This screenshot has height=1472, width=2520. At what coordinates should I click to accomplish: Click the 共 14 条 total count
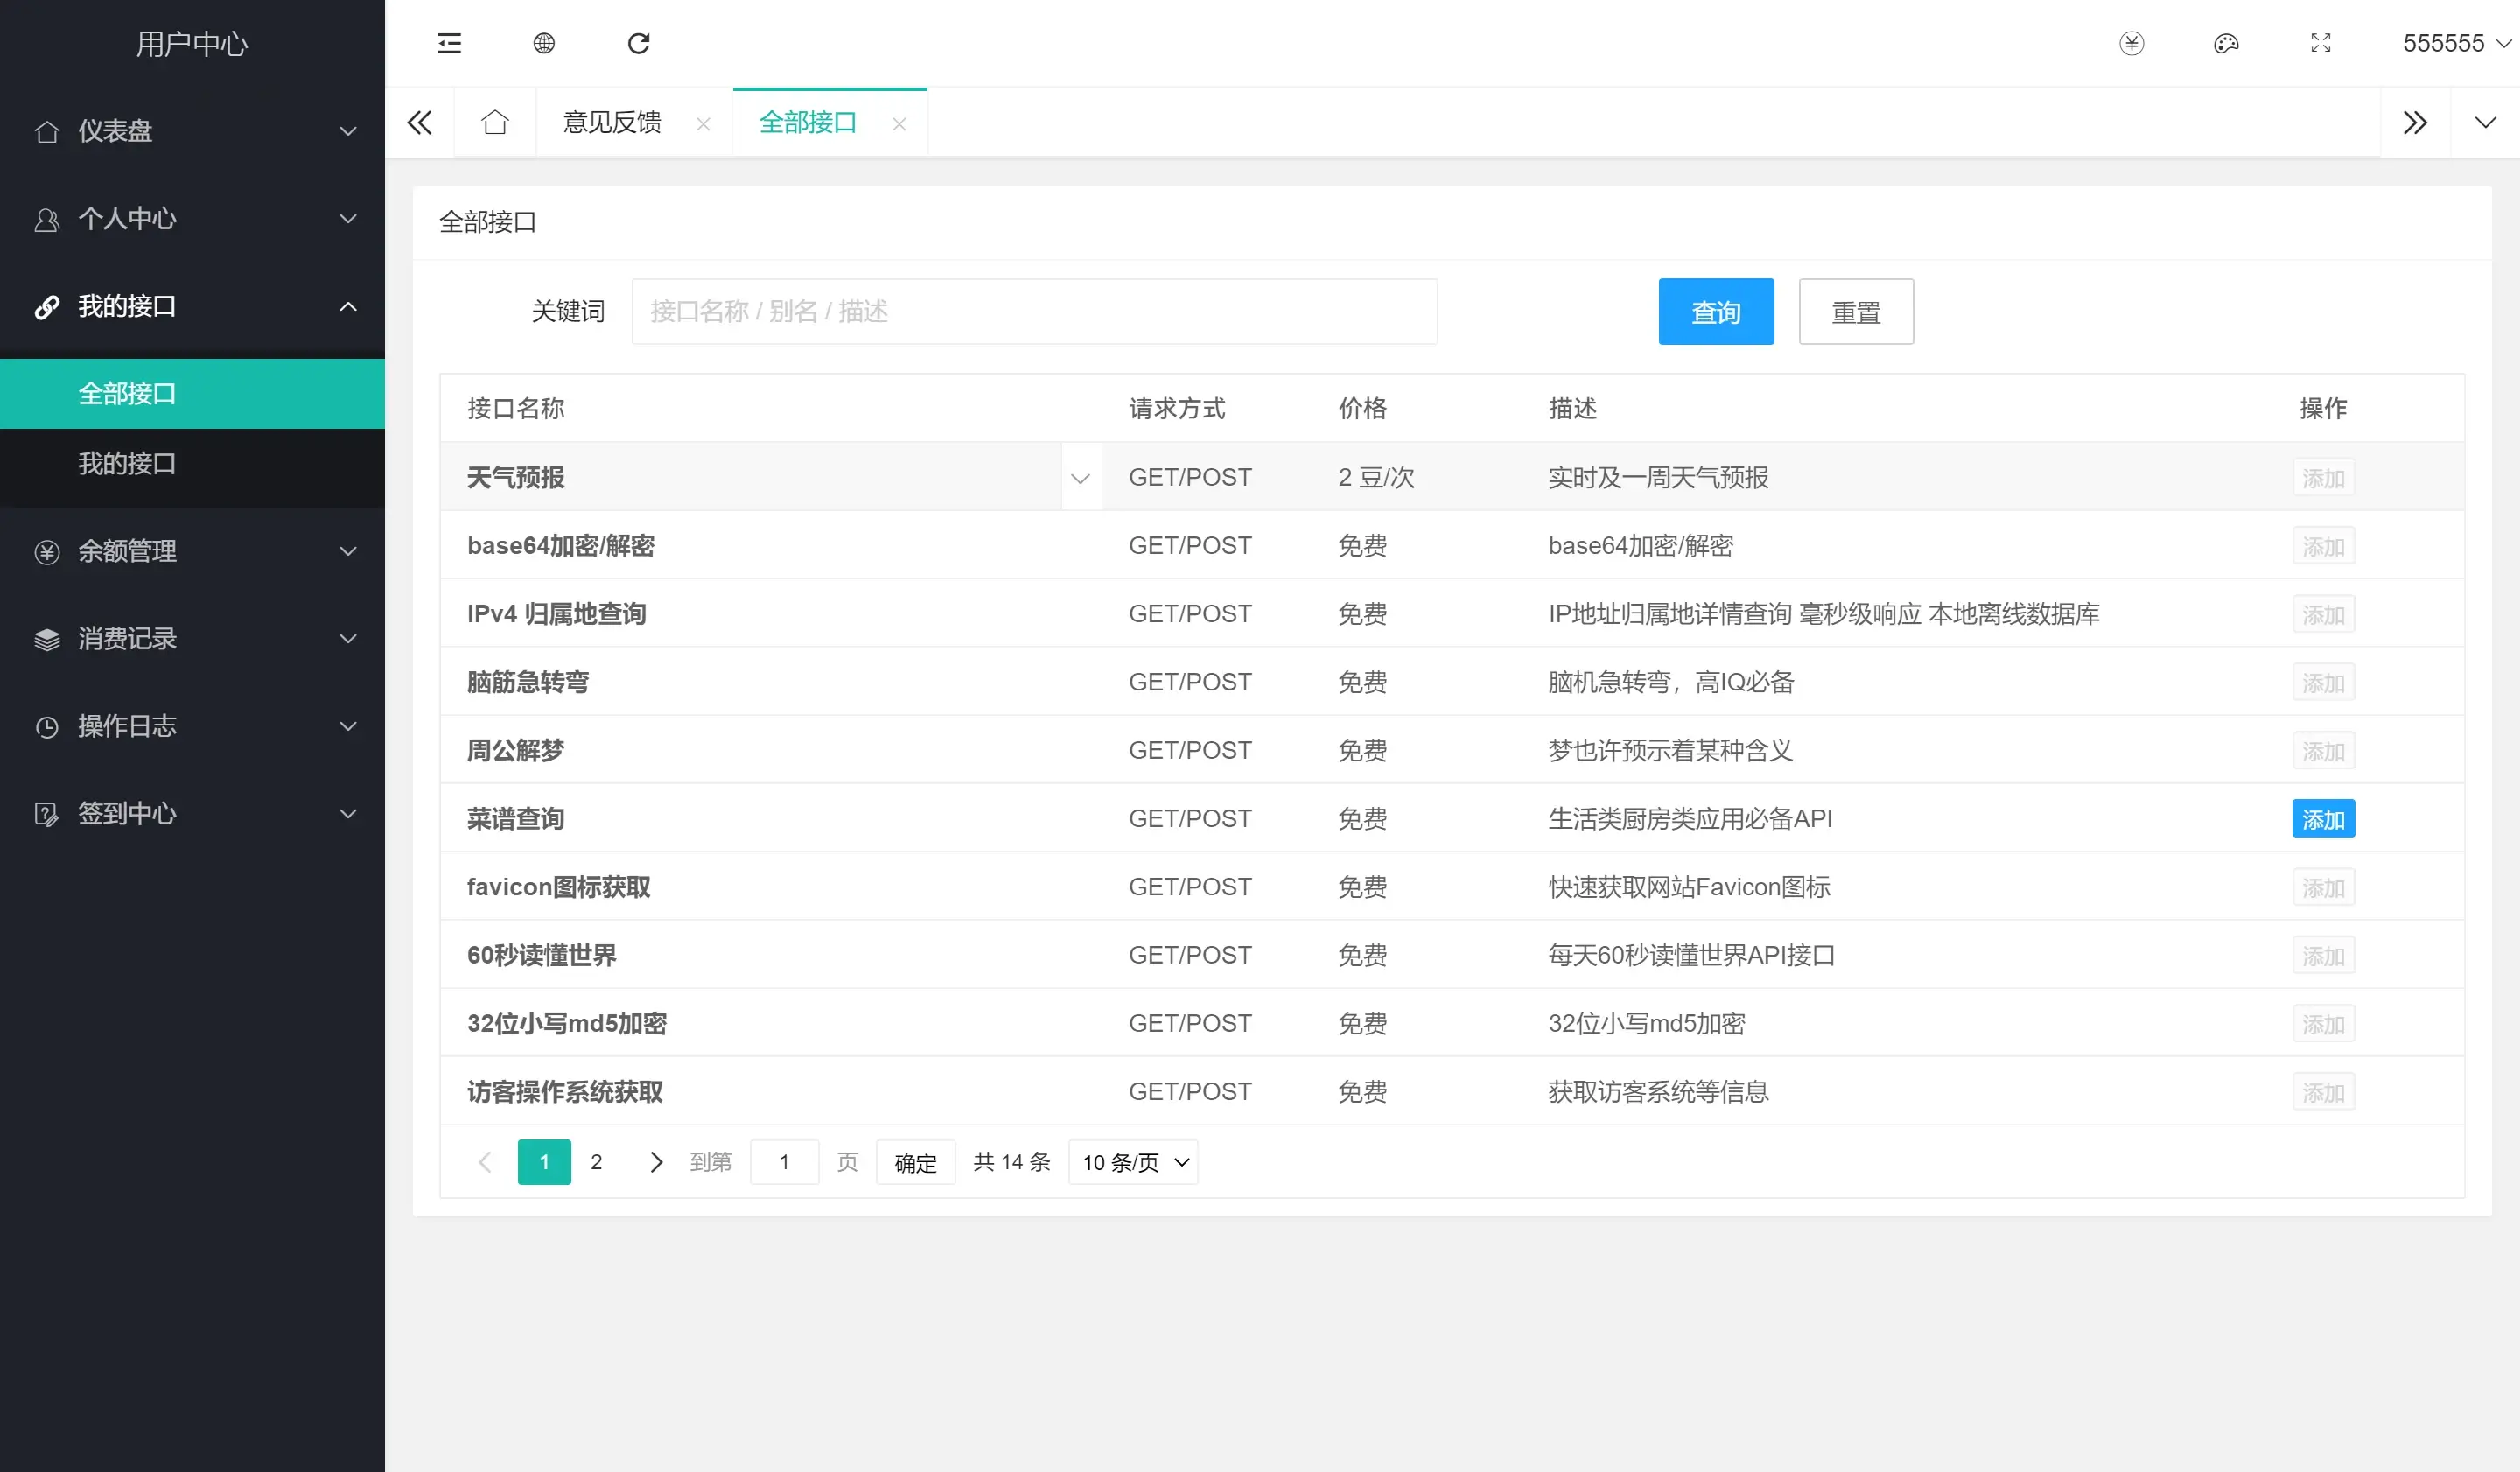coord(1011,1162)
